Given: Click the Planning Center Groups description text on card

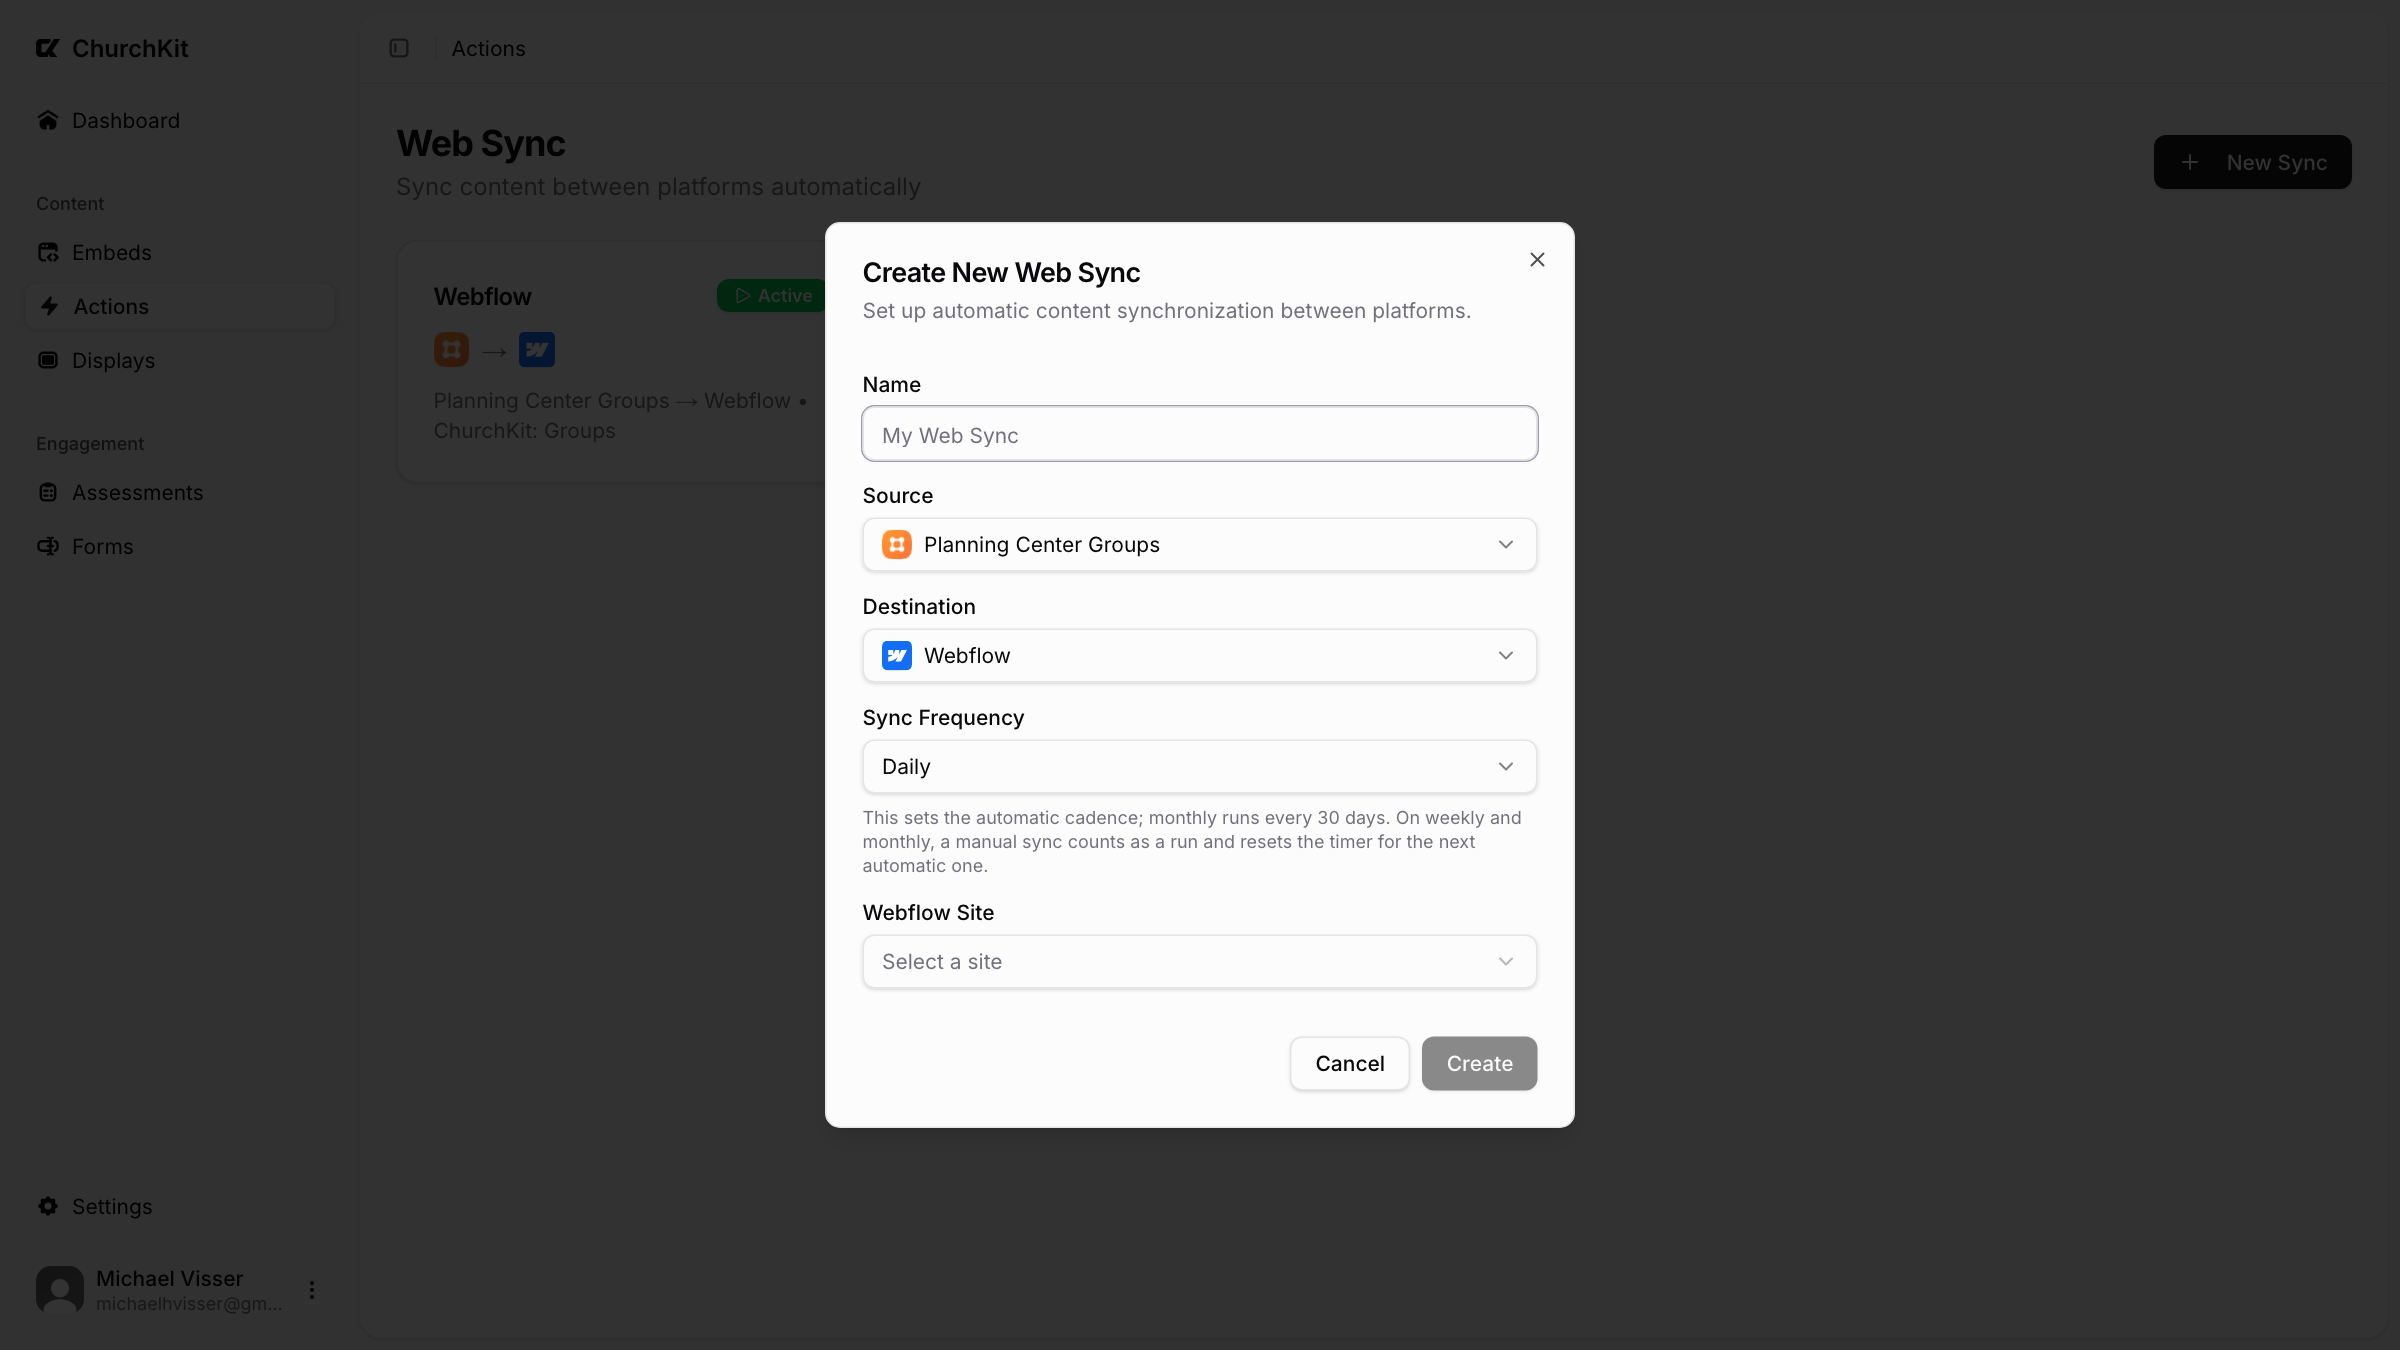Looking at the screenshot, I should coord(620,416).
